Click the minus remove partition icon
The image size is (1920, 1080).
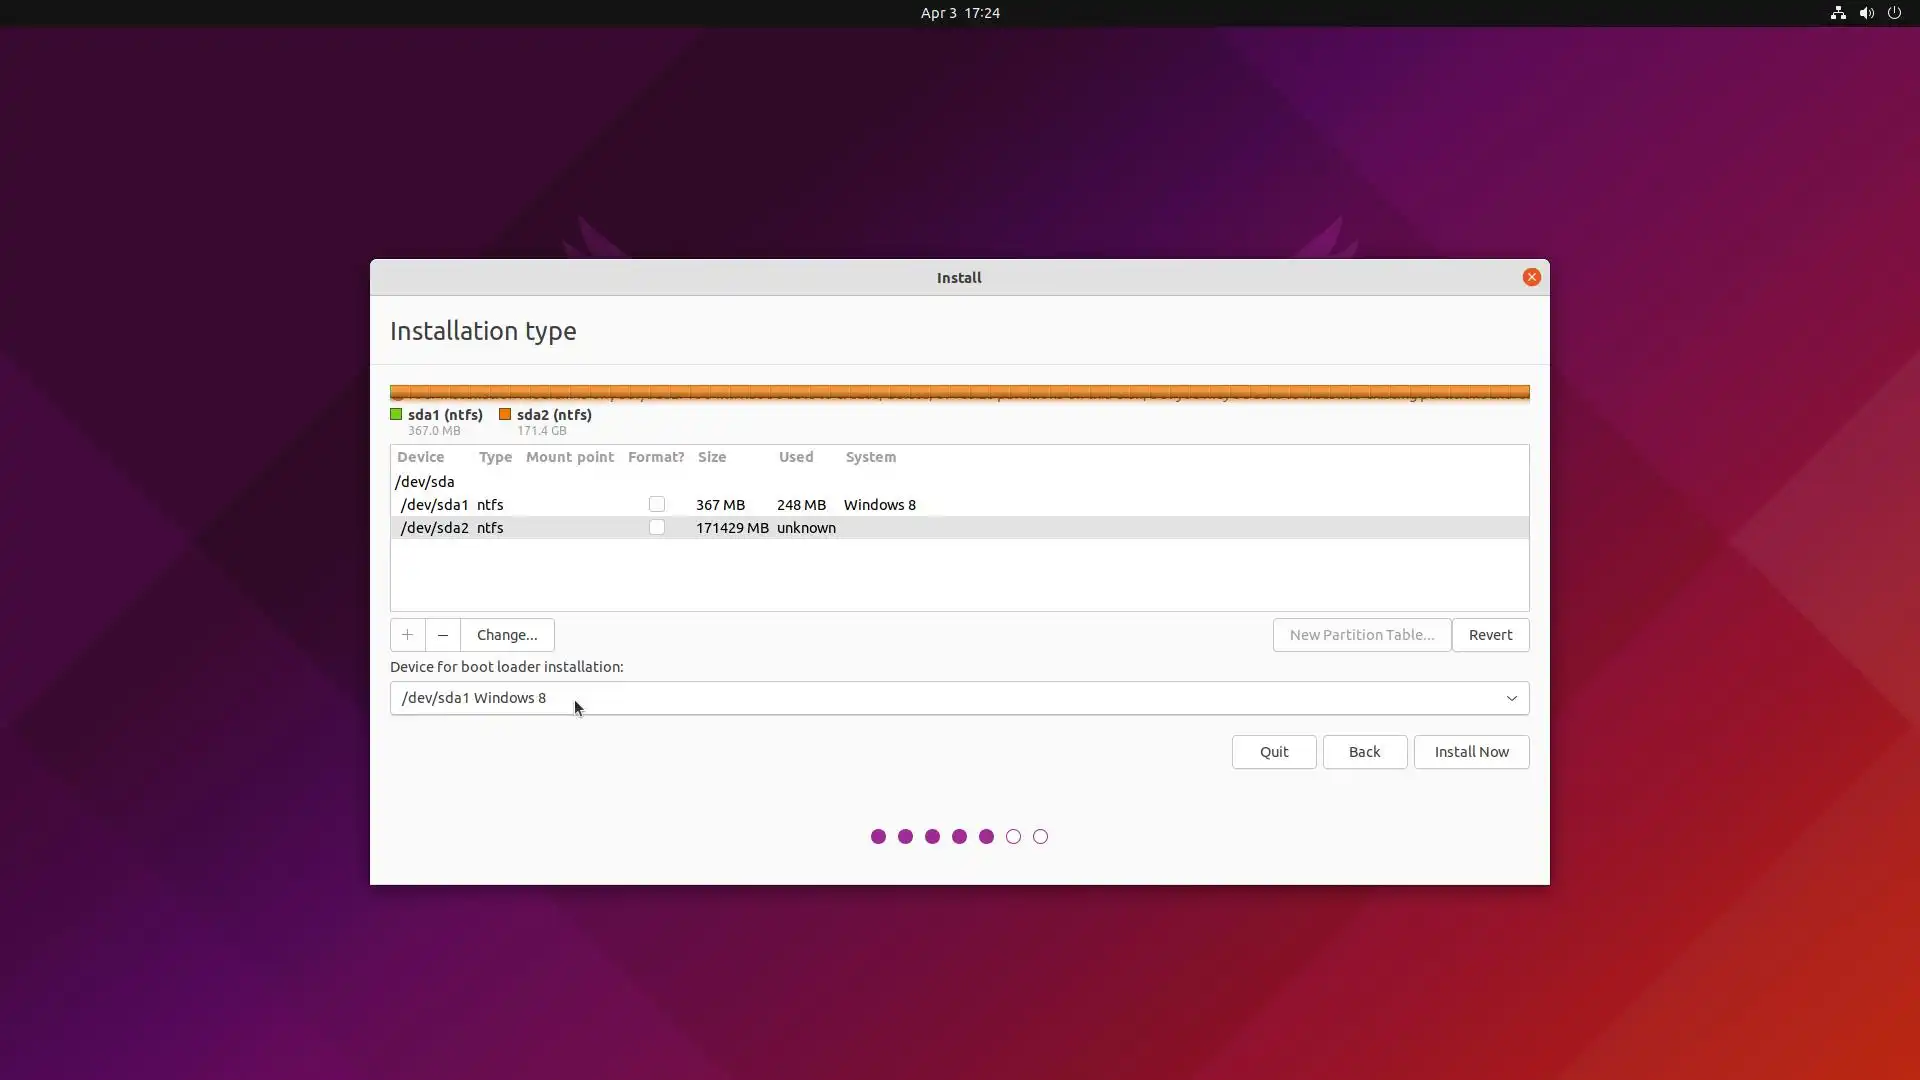[442, 635]
